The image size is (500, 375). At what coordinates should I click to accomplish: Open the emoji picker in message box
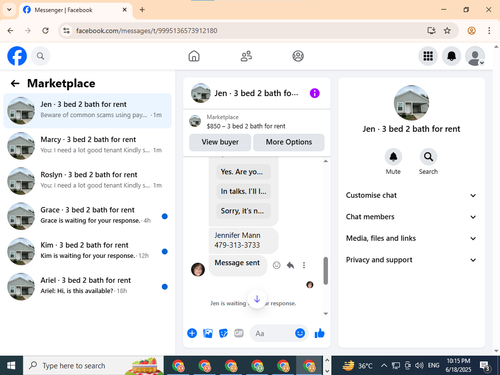pyautogui.click(x=300, y=333)
